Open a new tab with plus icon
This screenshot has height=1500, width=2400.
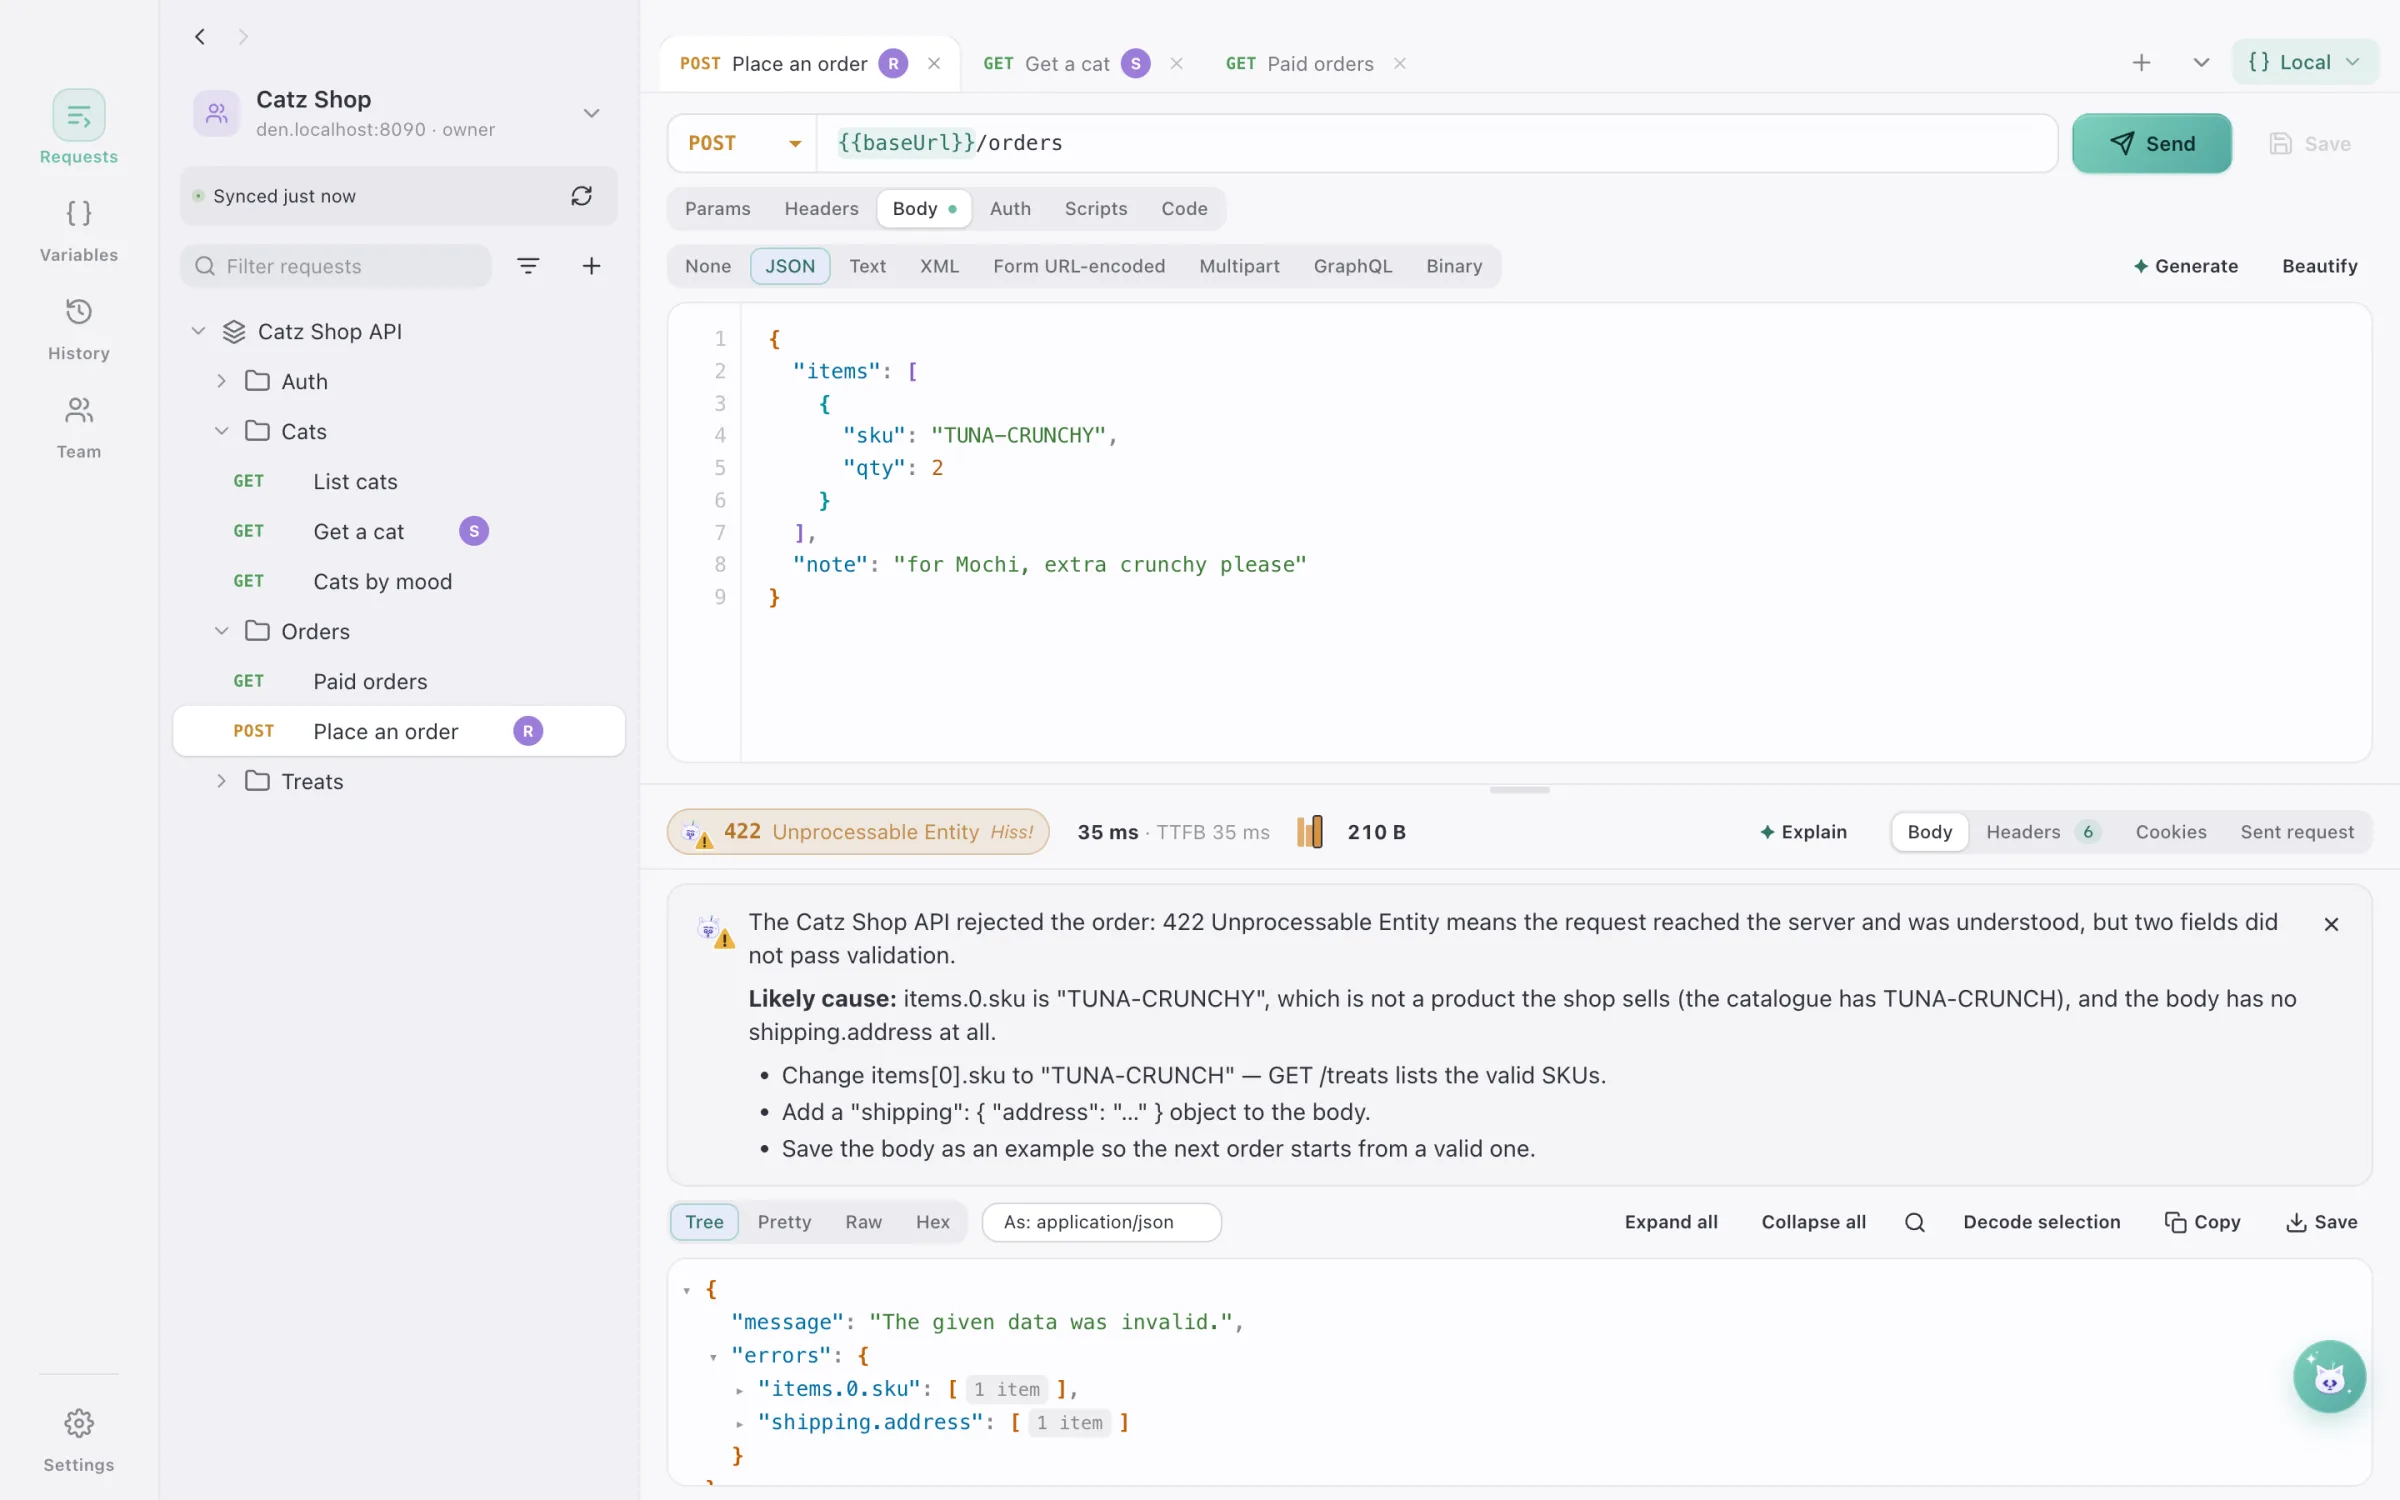tap(2141, 63)
